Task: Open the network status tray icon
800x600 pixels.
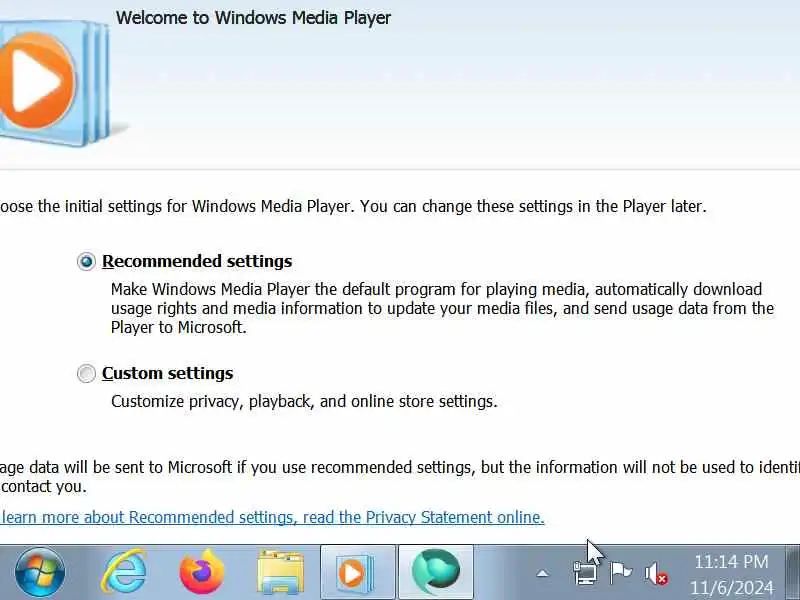Action: coord(585,573)
